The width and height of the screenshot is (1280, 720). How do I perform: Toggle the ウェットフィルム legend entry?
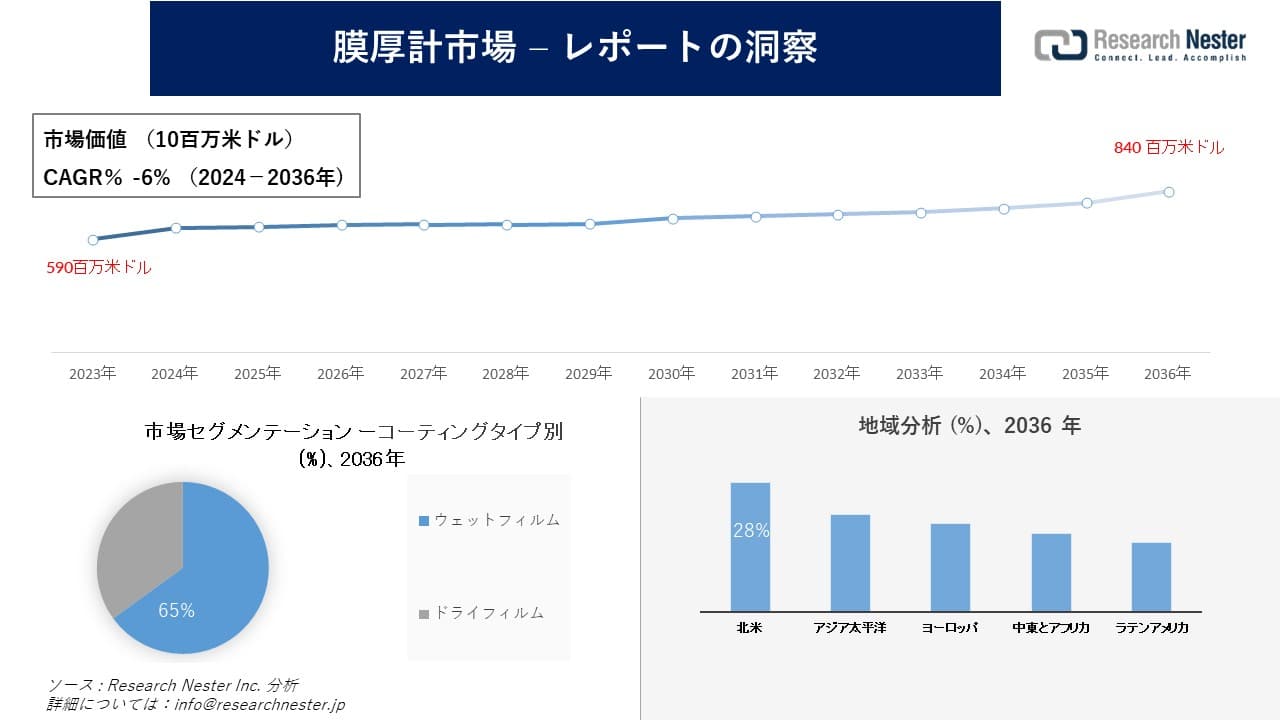point(490,520)
